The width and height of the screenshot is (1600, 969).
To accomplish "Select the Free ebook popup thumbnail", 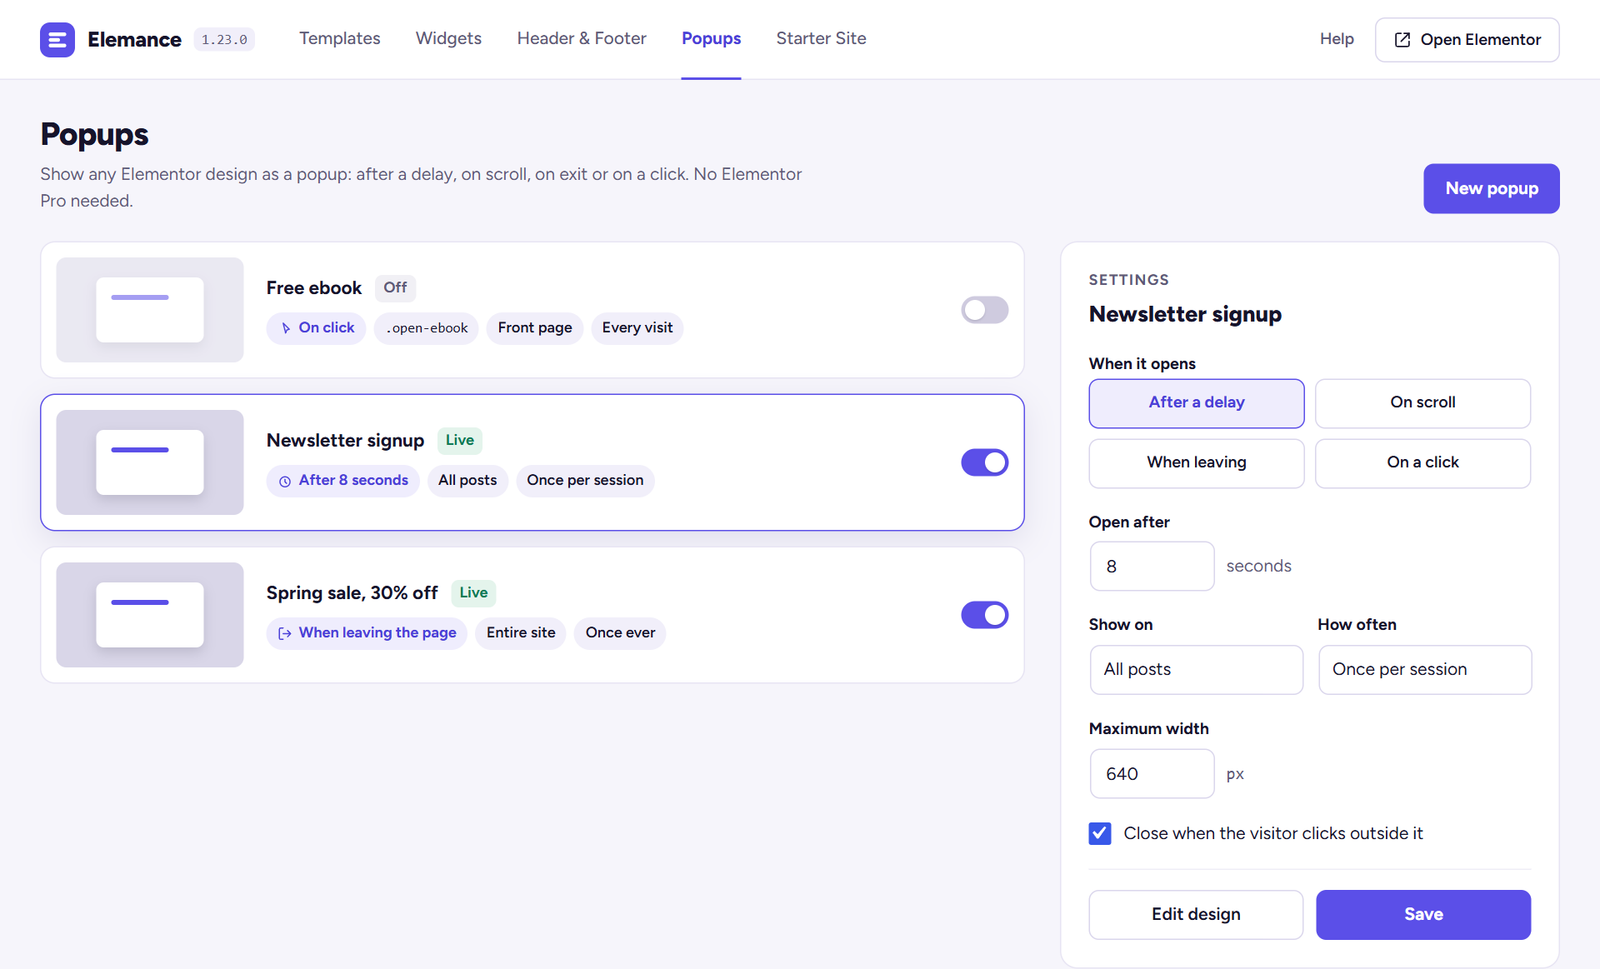I will [150, 310].
